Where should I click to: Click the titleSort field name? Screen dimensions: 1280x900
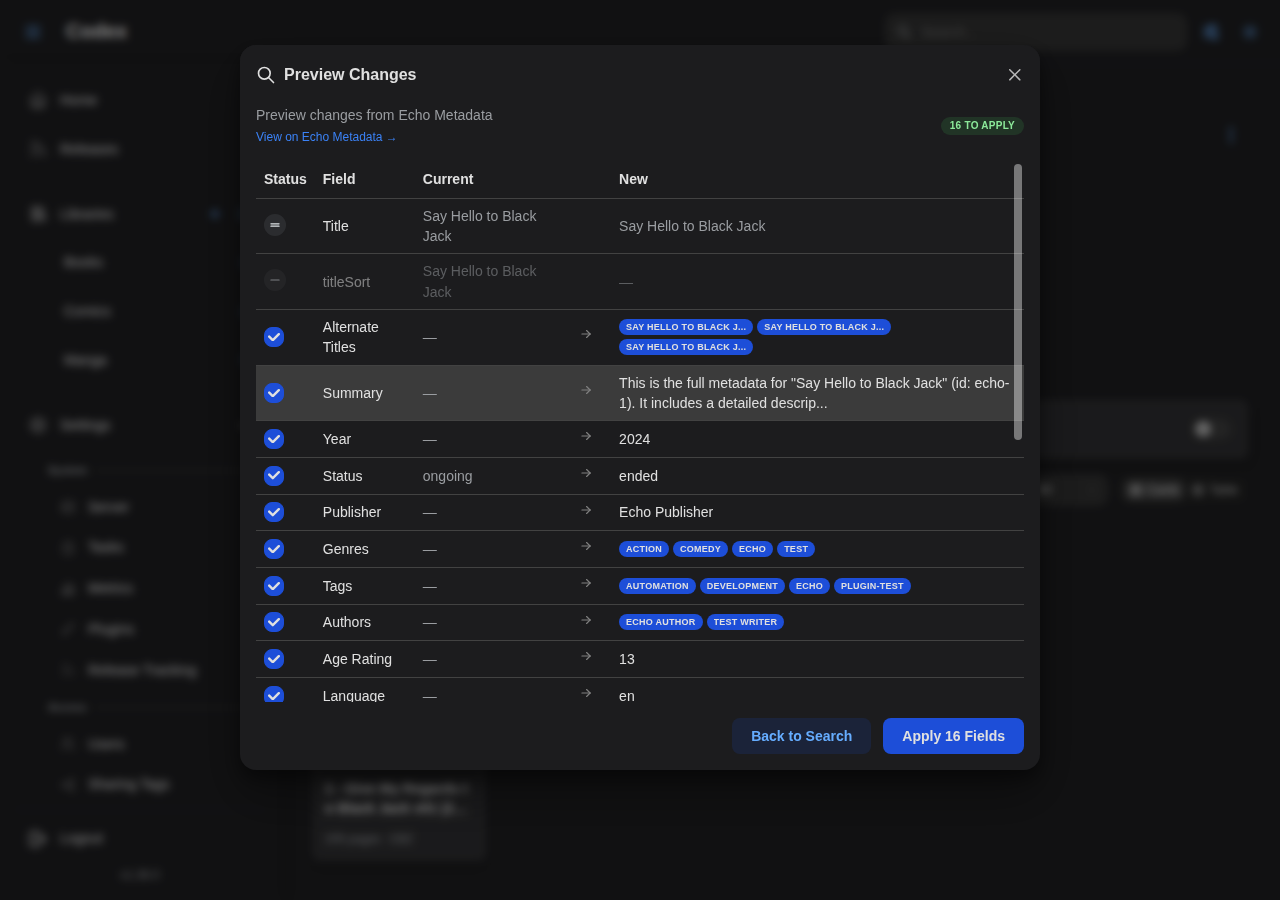[346, 282]
